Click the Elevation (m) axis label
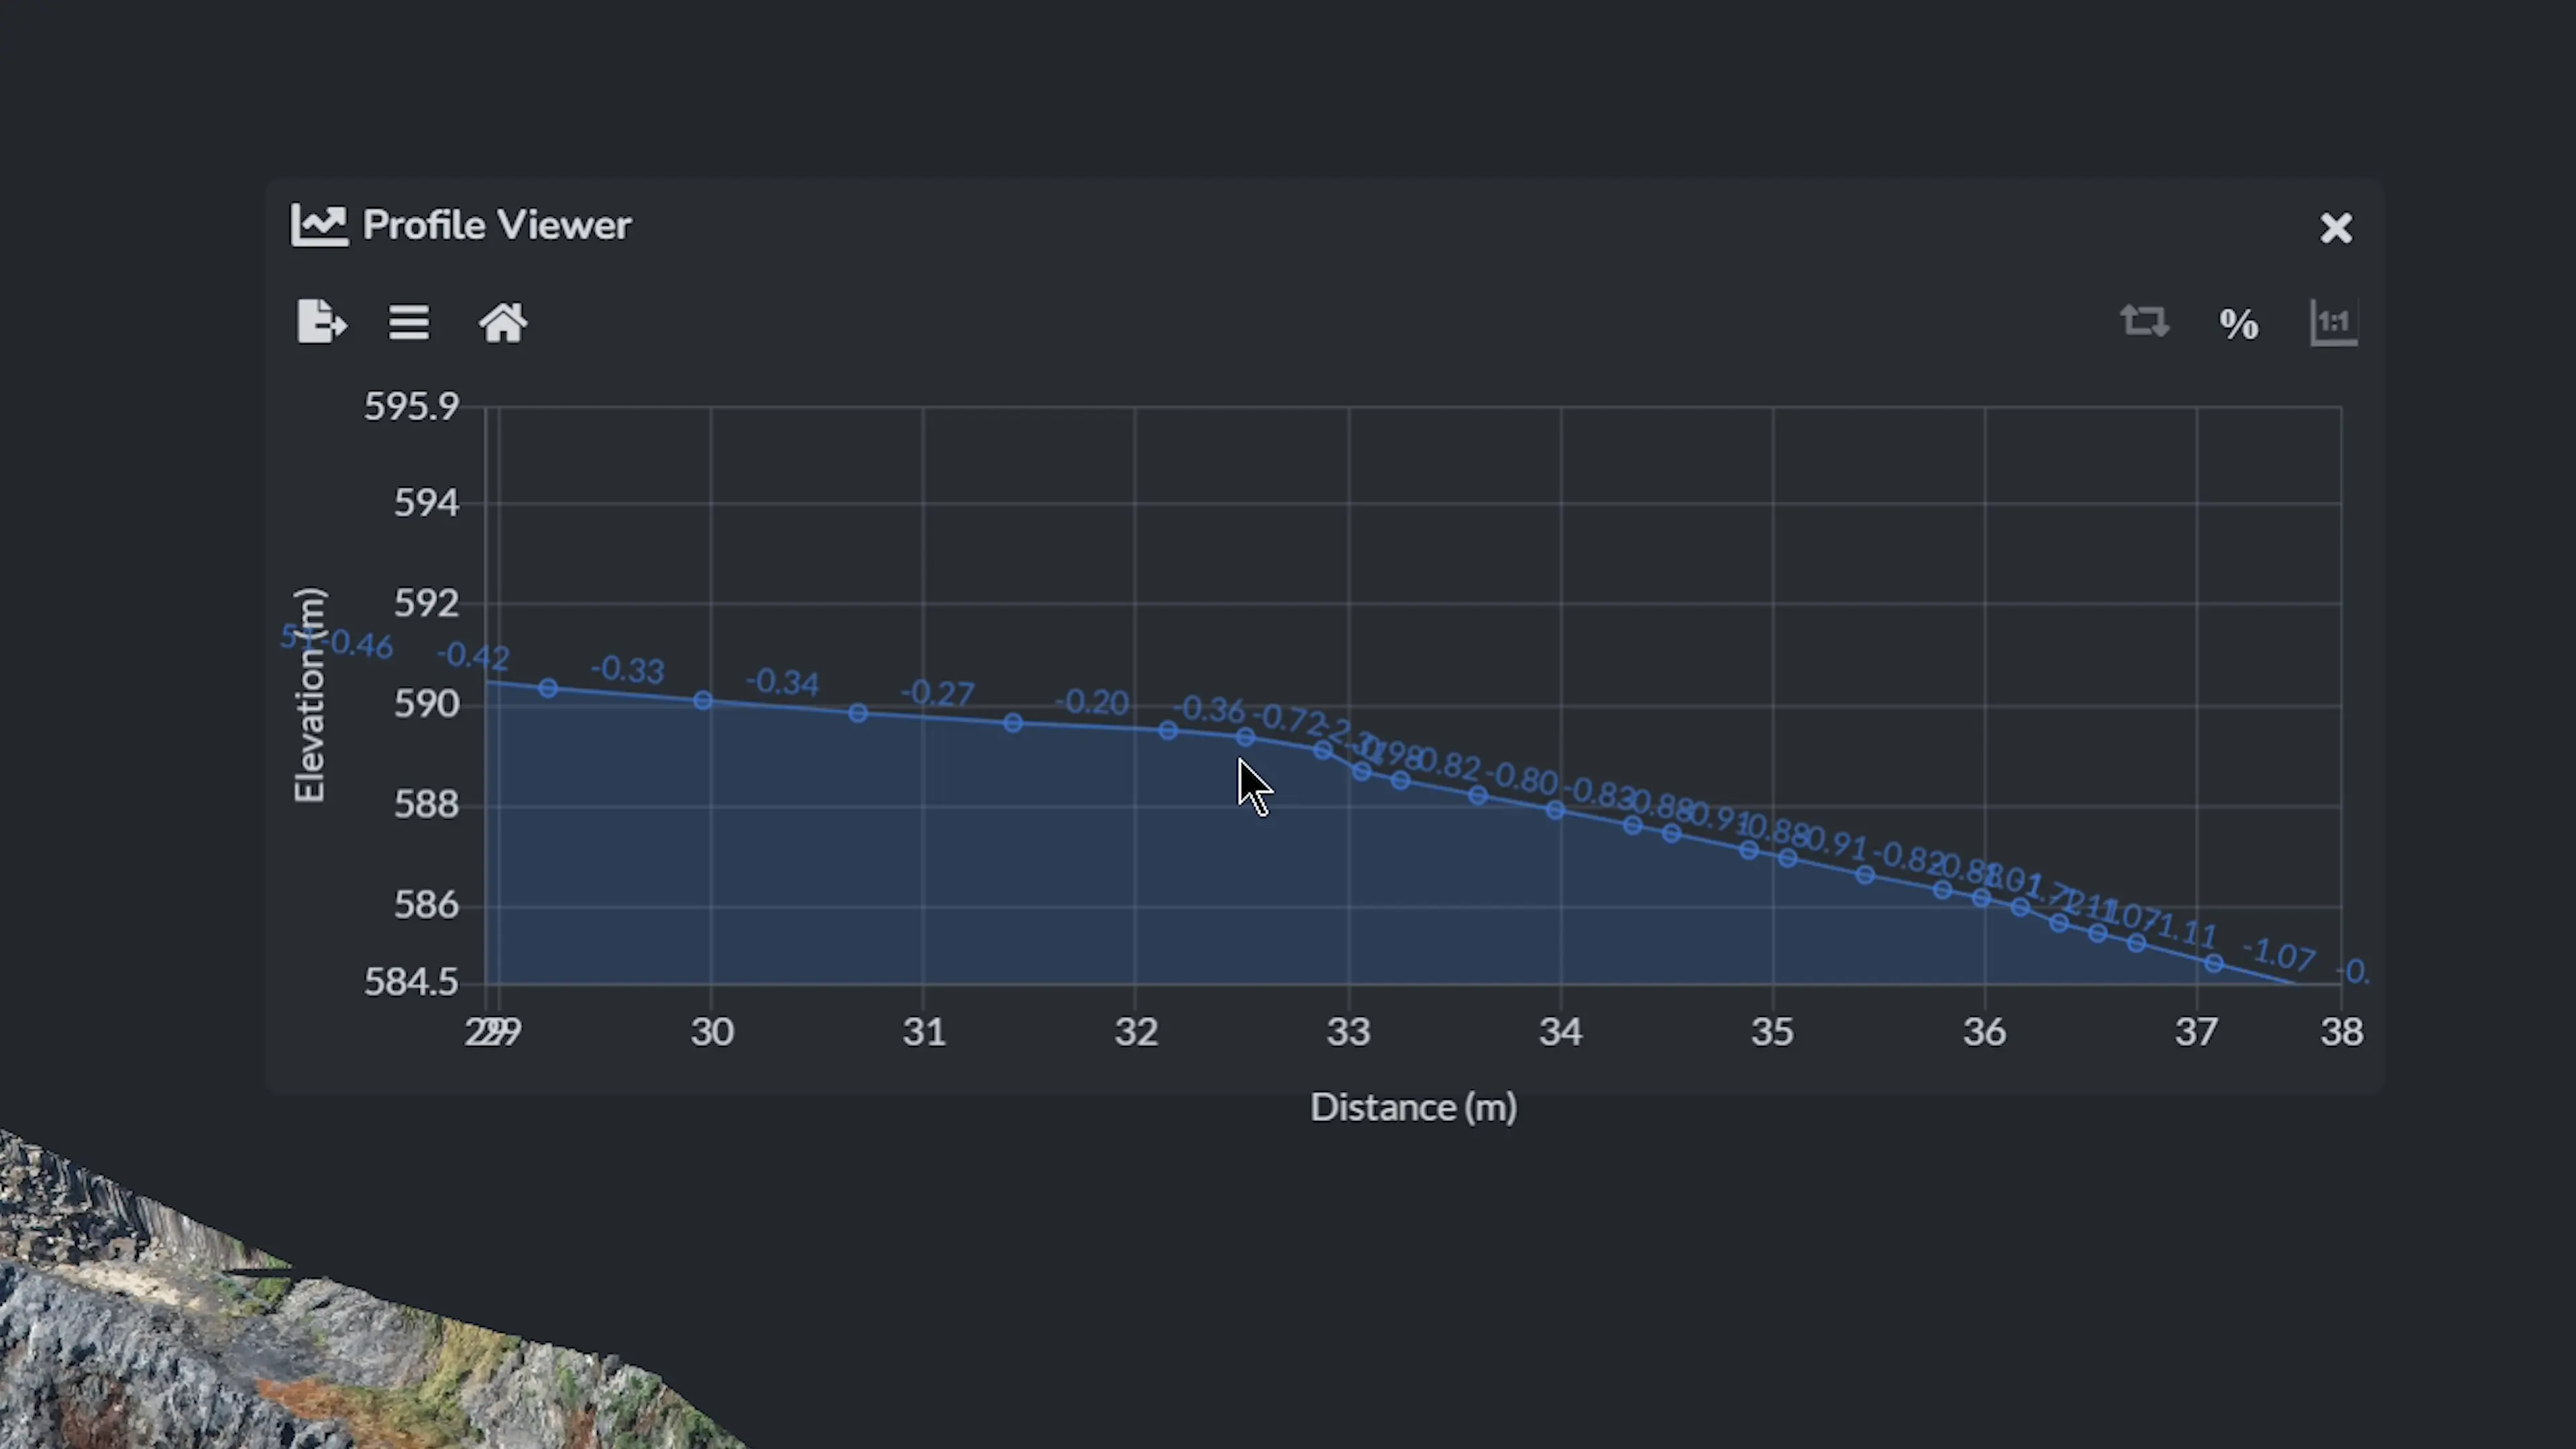 tap(309, 695)
